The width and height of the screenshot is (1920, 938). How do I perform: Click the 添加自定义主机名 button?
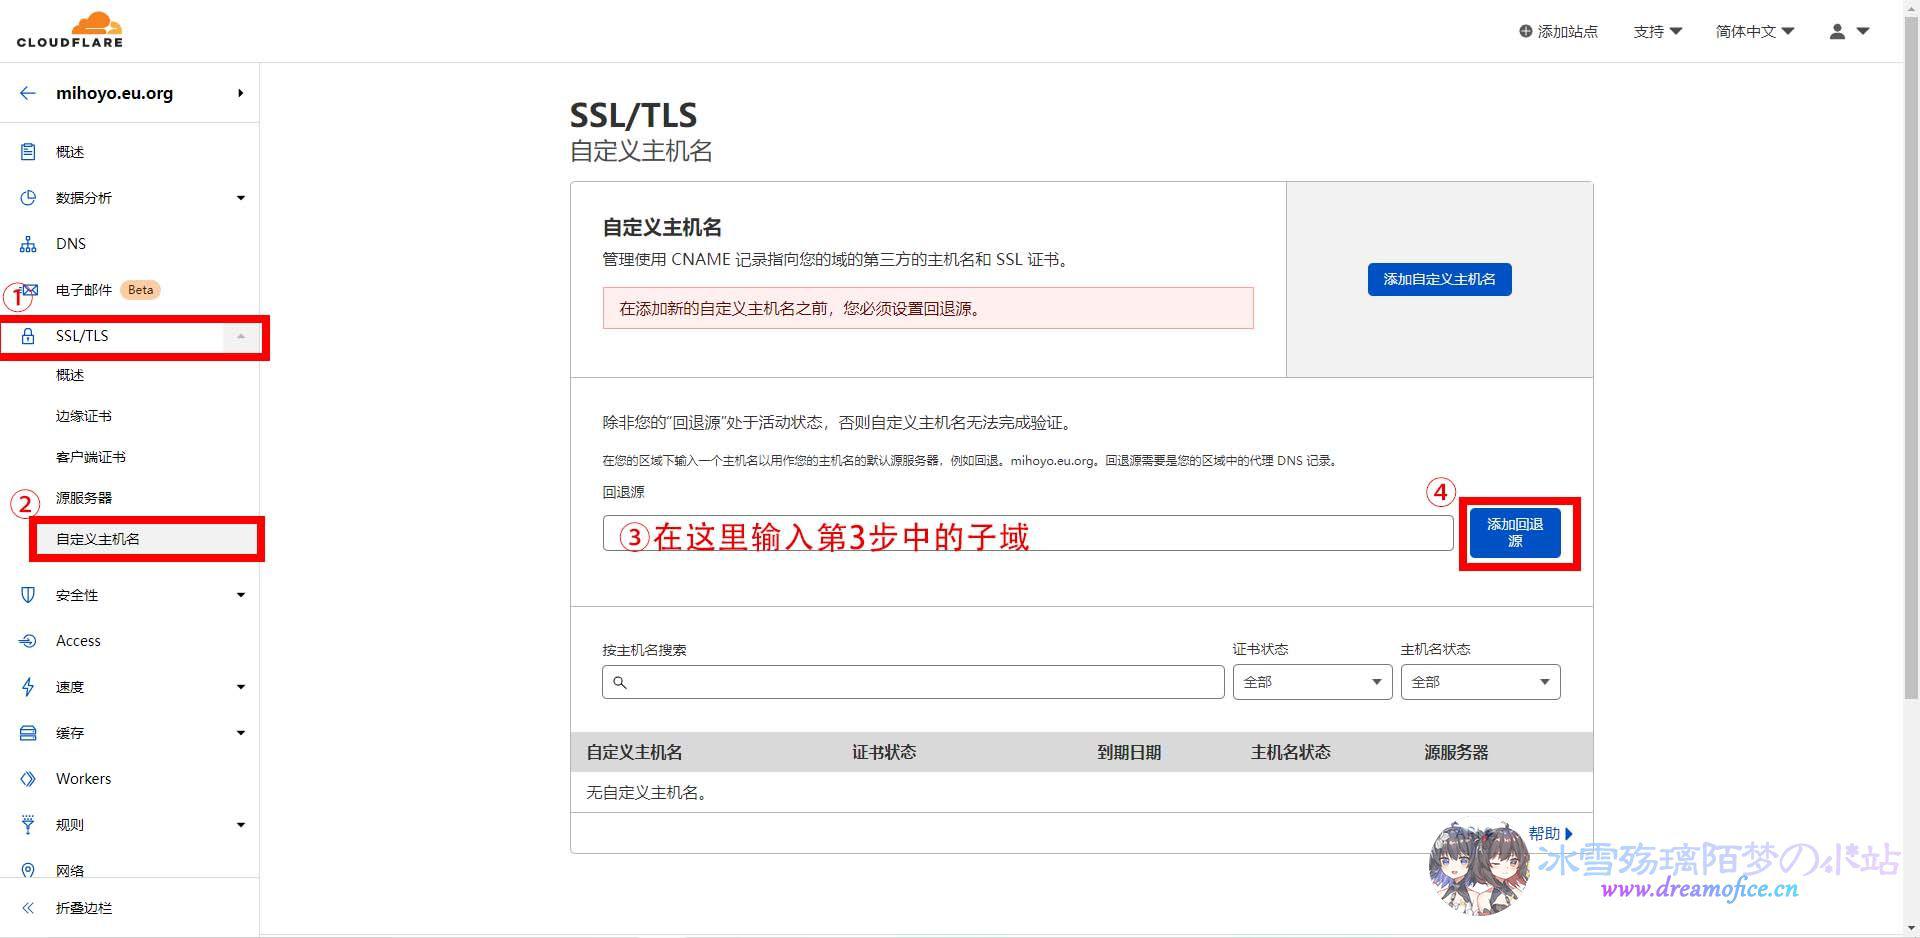click(1439, 279)
